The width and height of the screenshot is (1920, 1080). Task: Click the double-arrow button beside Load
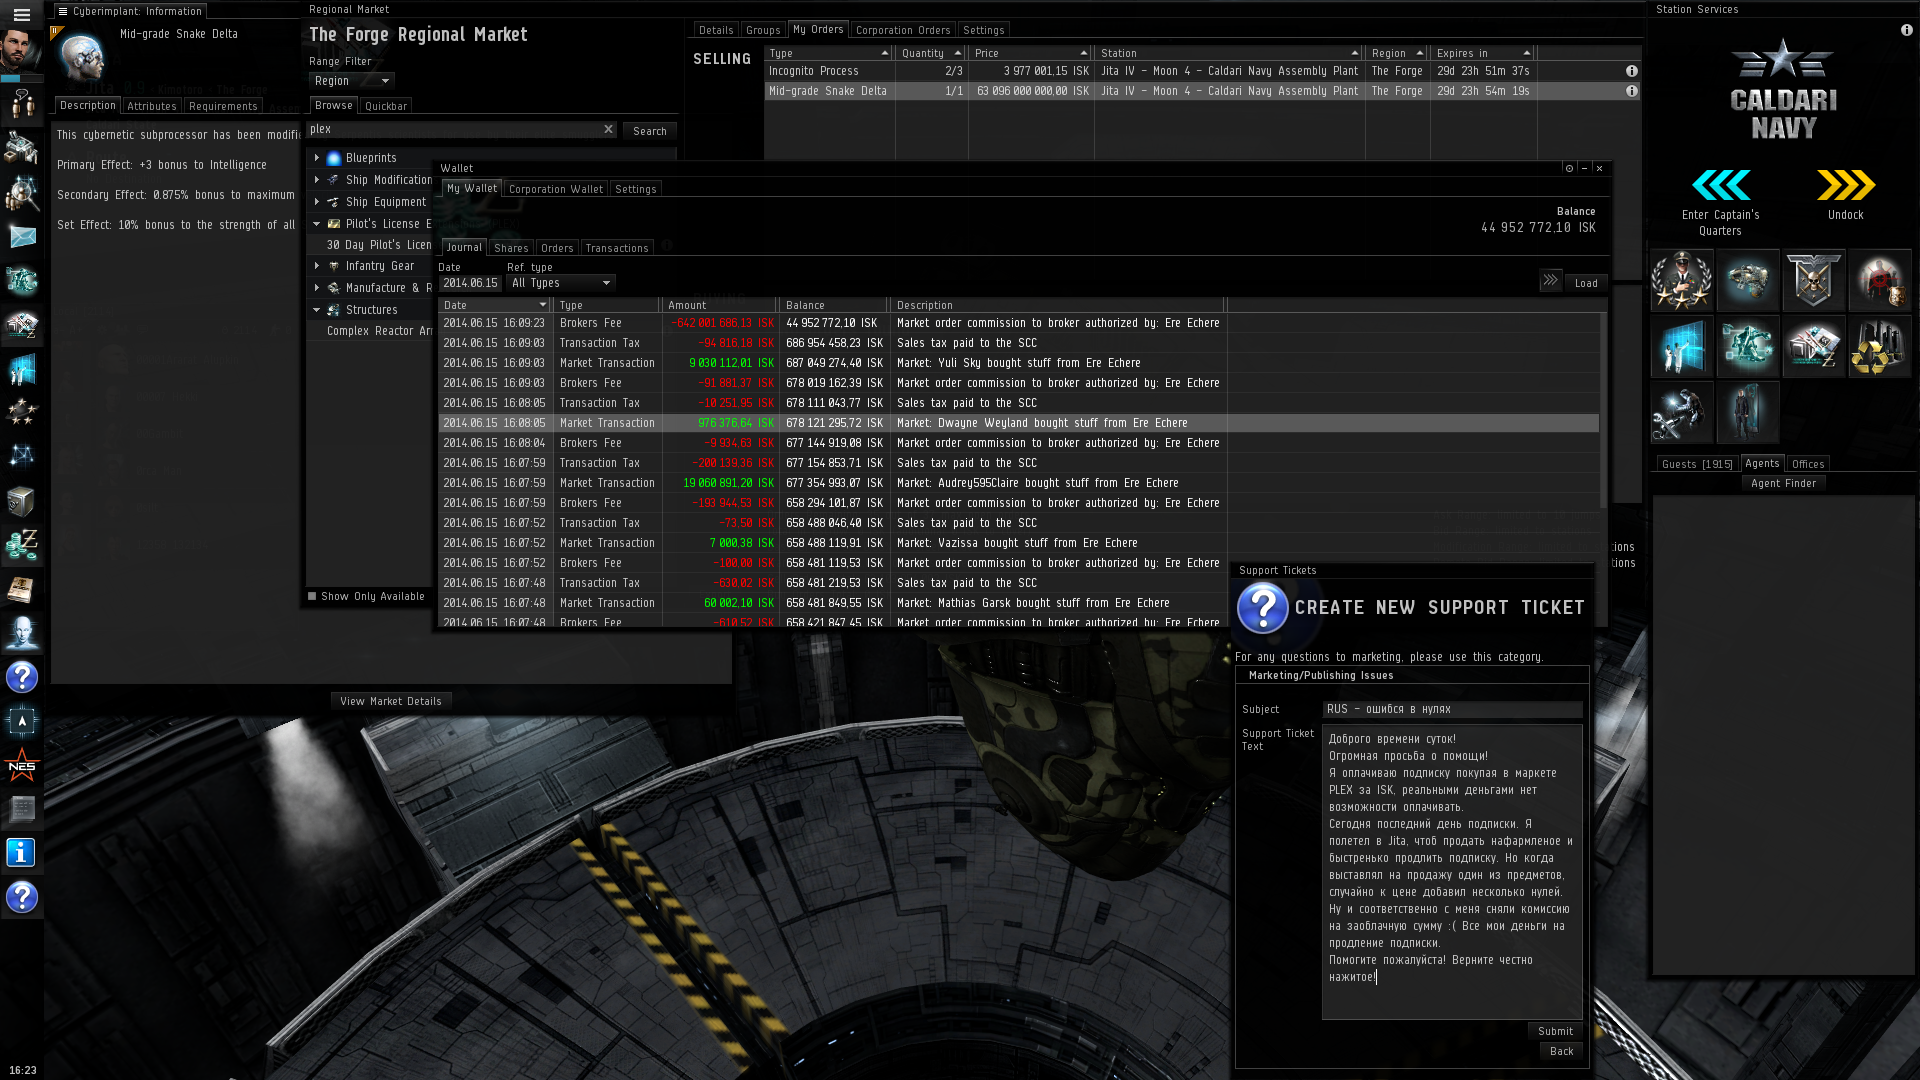1550,282
